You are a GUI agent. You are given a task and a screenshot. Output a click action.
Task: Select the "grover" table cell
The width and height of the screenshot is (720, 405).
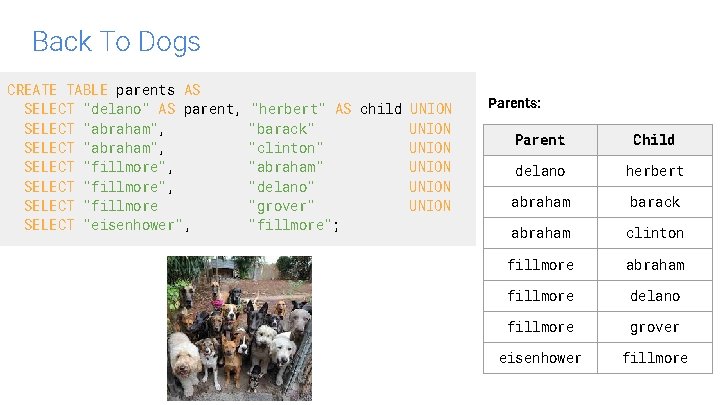pyautogui.click(x=654, y=327)
